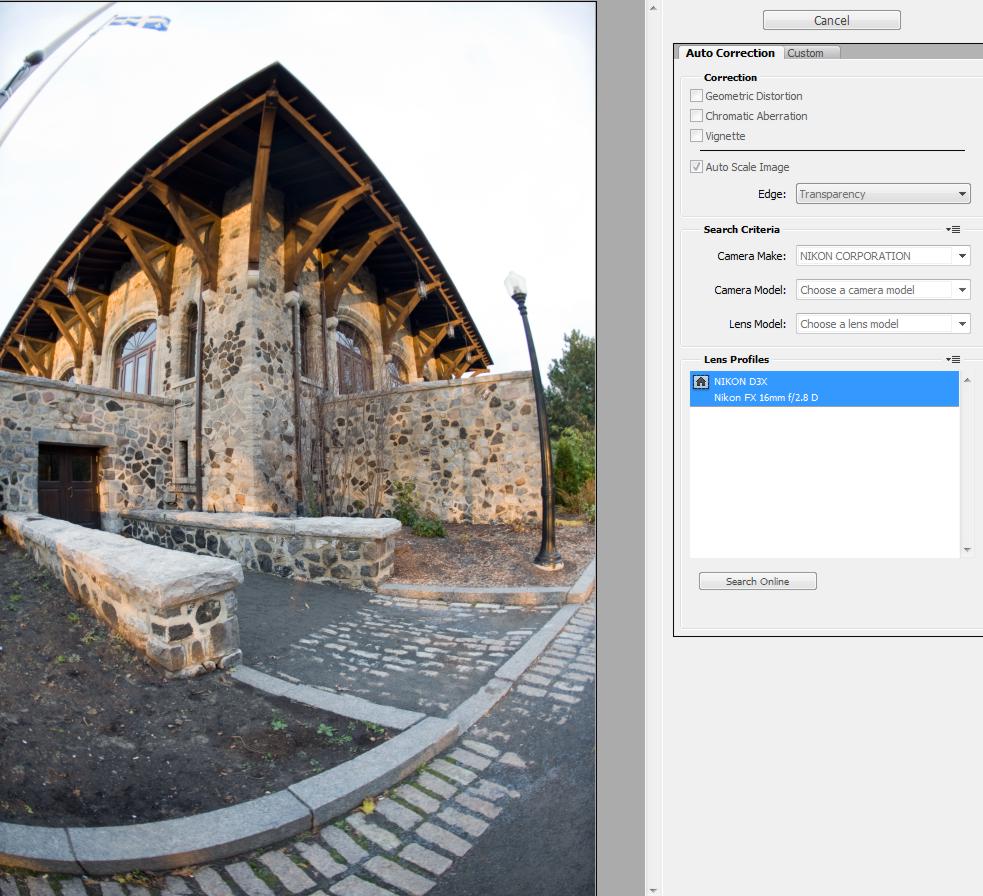Expand the Camera Make dropdown
The height and width of the screenshot is (896, 983).
[x=883, y=256]
